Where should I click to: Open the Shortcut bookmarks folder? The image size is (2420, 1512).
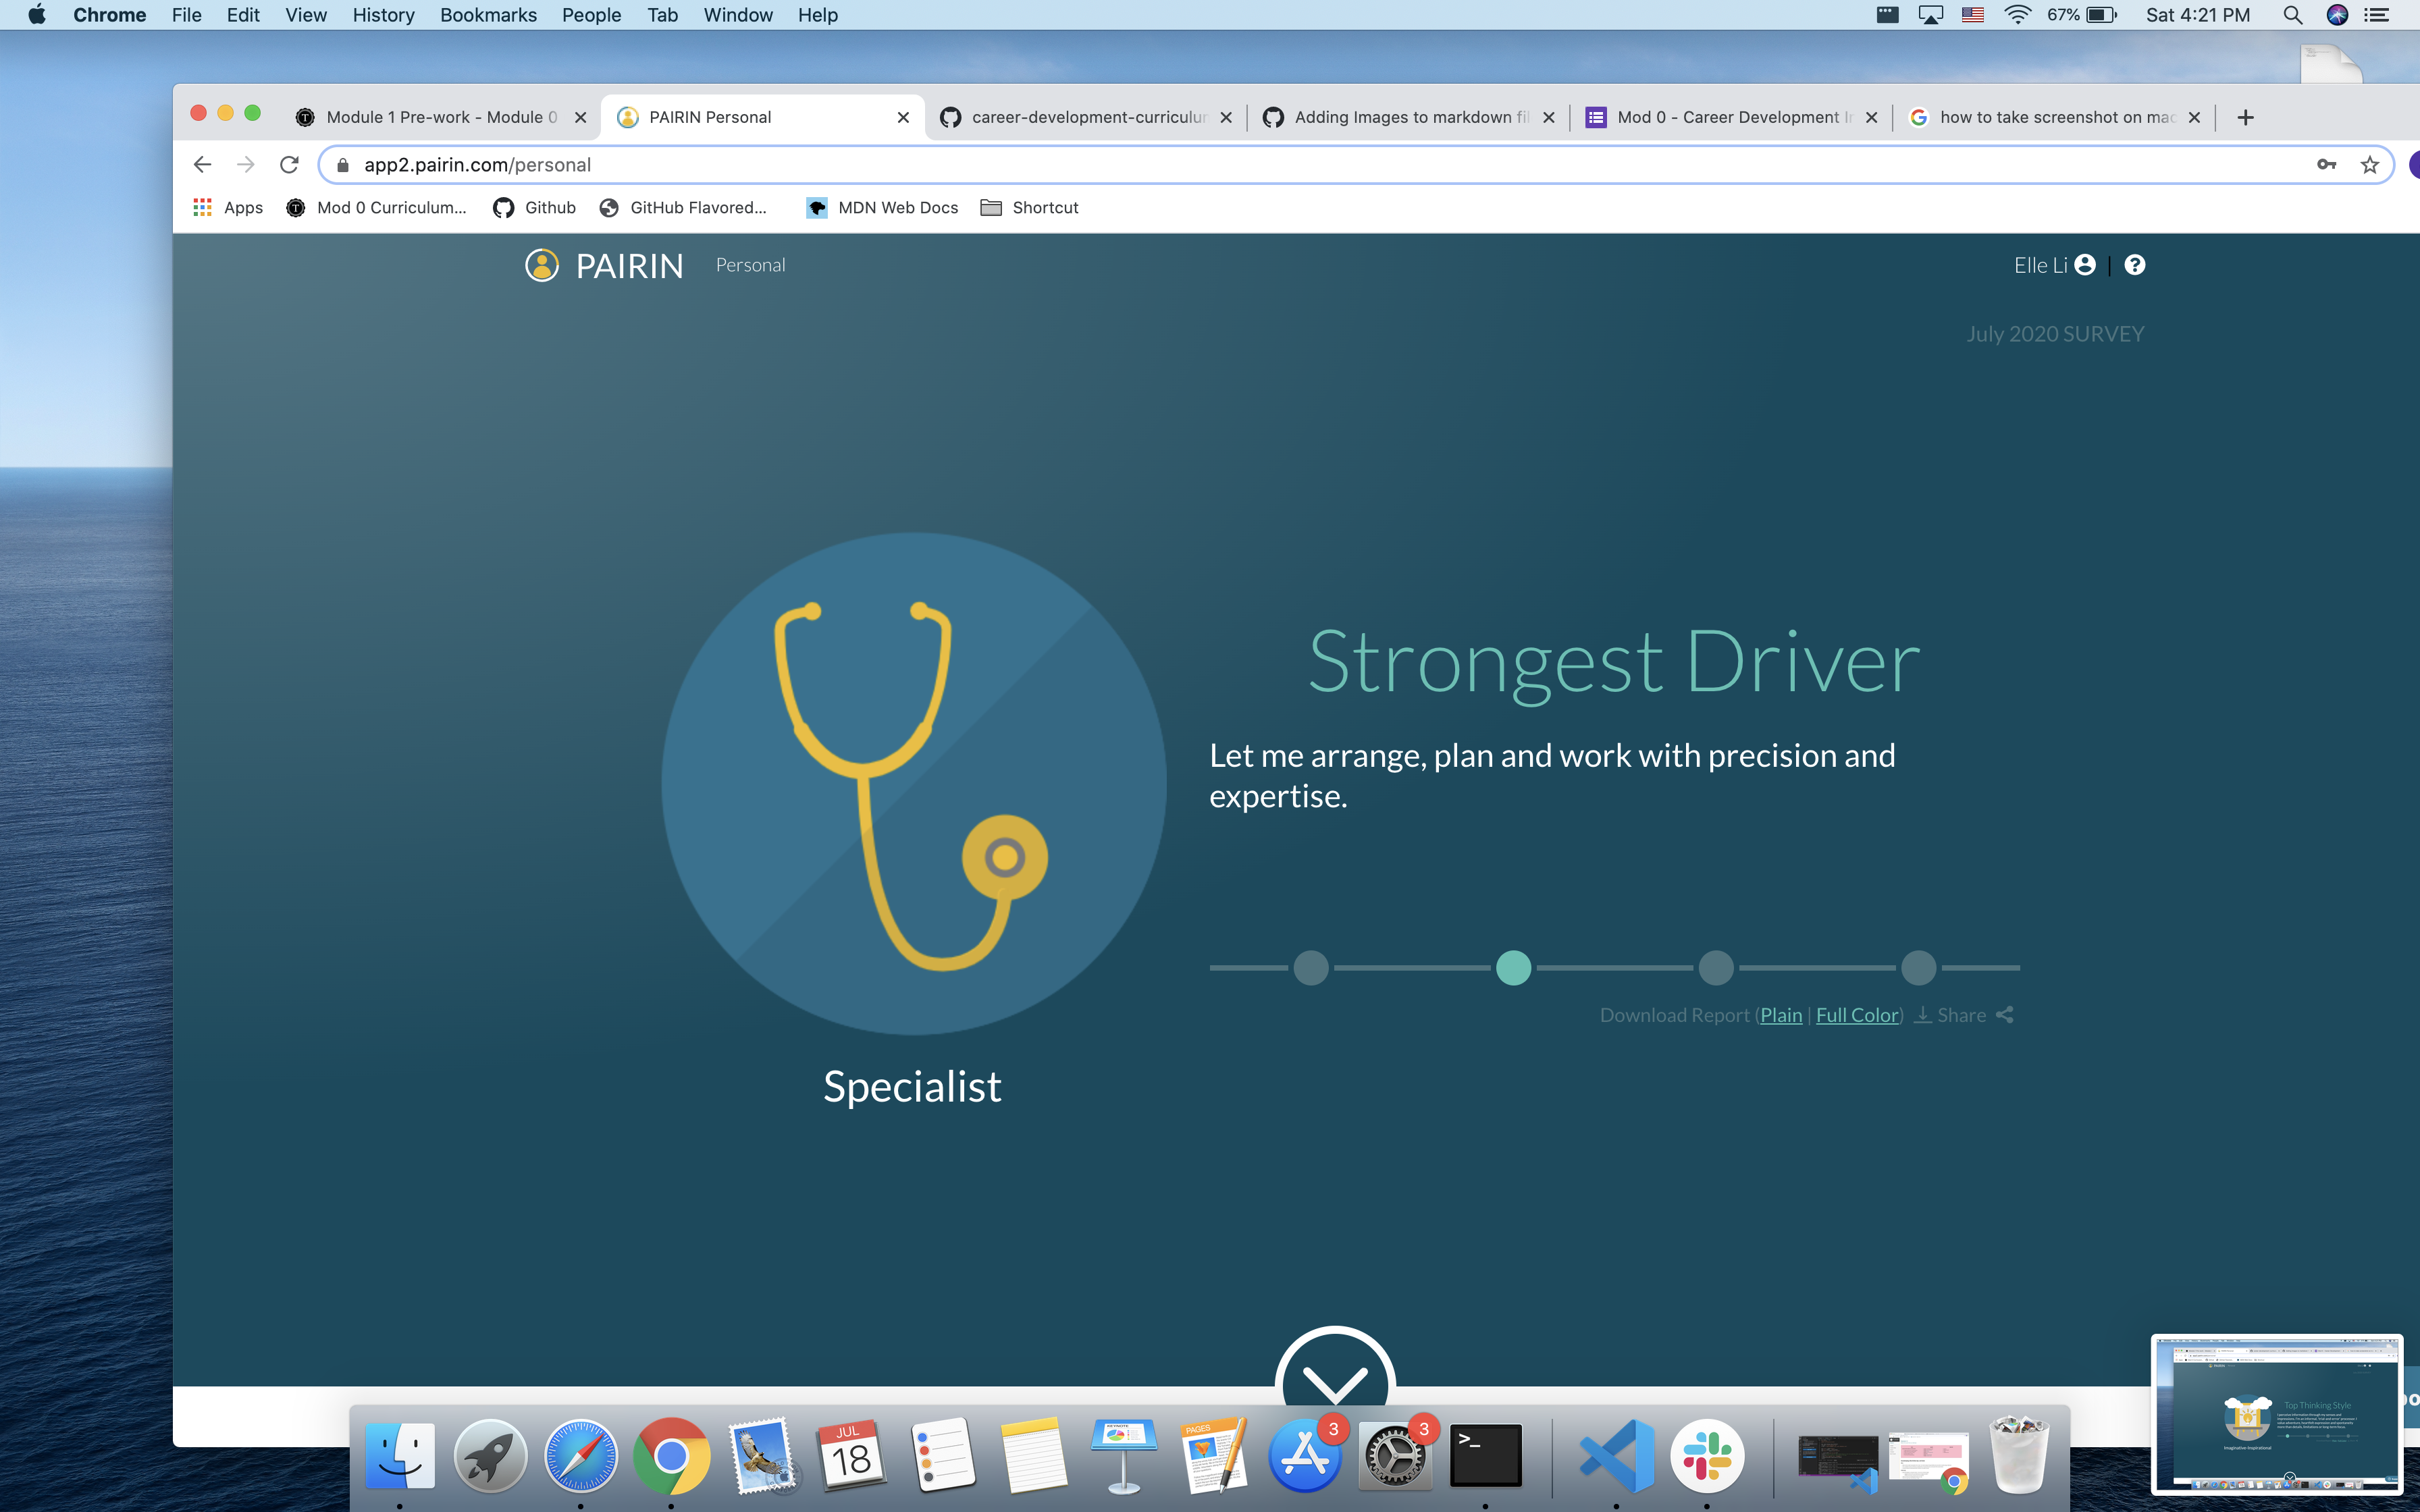coord(1030,208)
